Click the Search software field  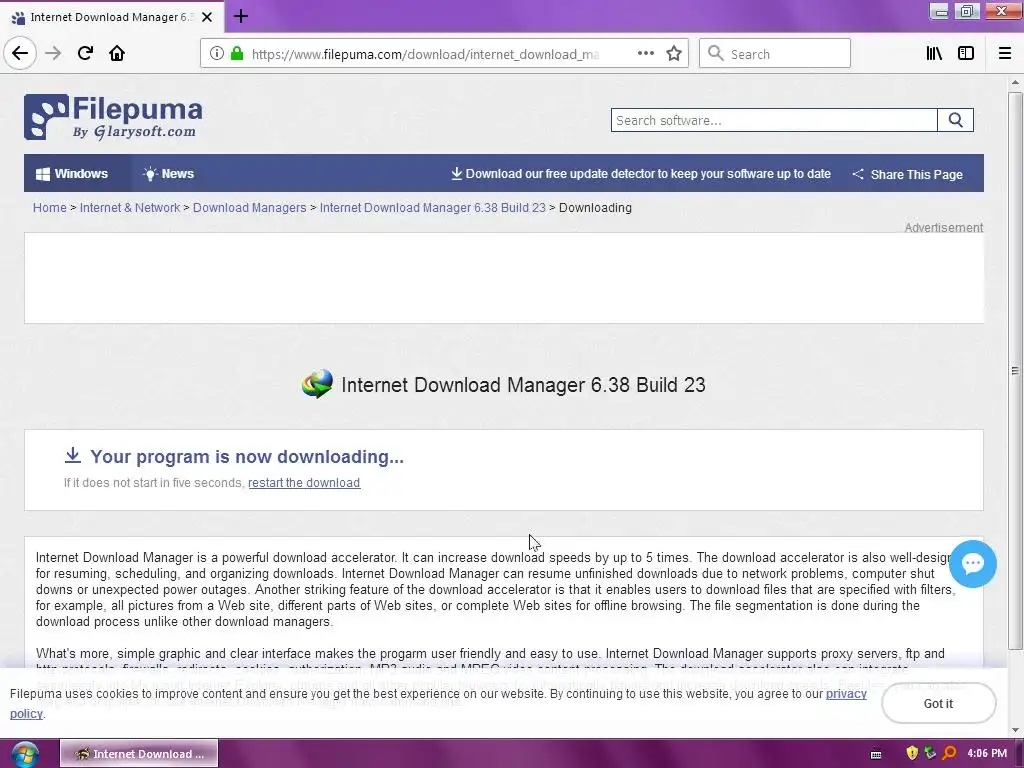click(774, 120)
